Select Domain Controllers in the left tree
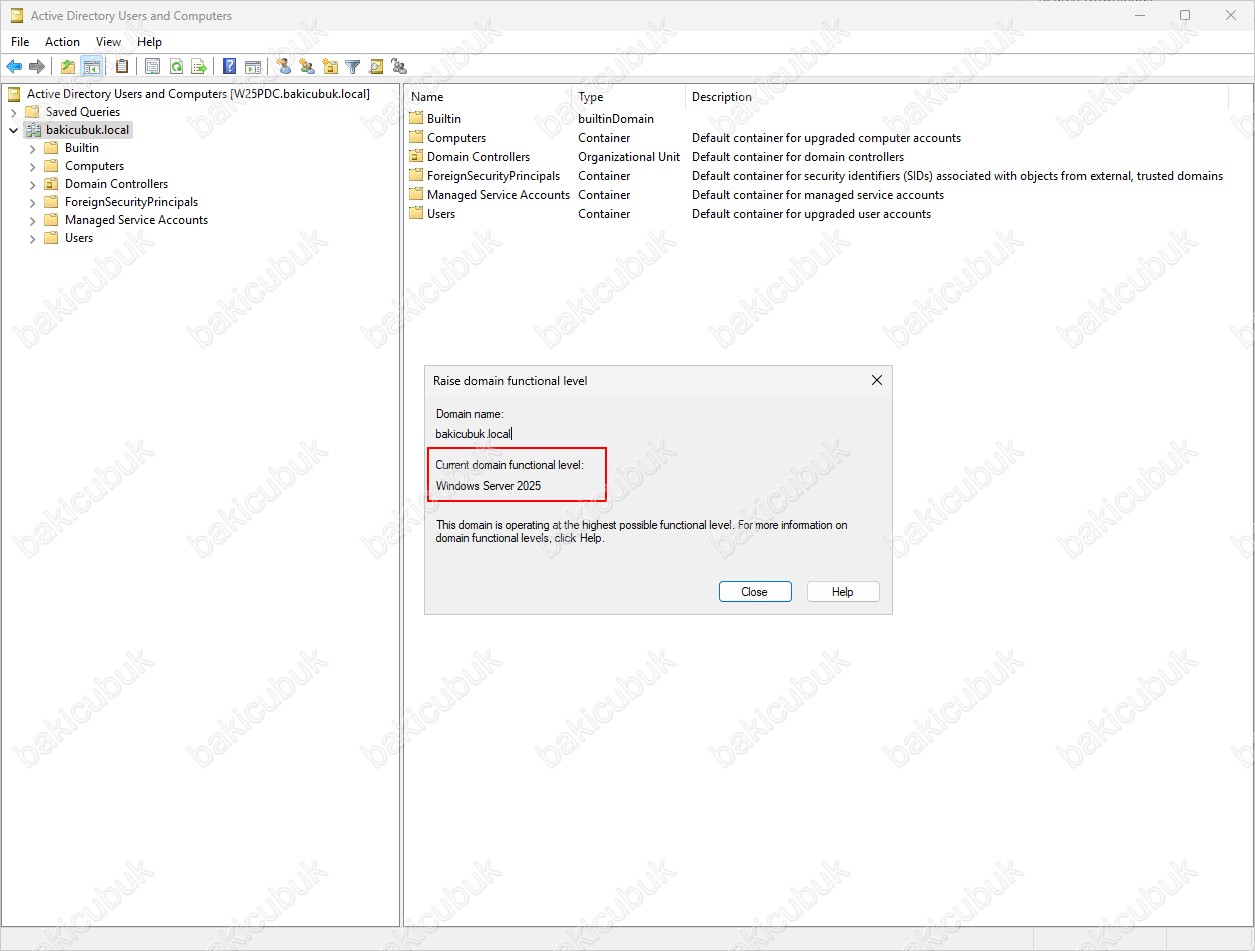Viewport: 1255px width, 951px height. [116, 184]
